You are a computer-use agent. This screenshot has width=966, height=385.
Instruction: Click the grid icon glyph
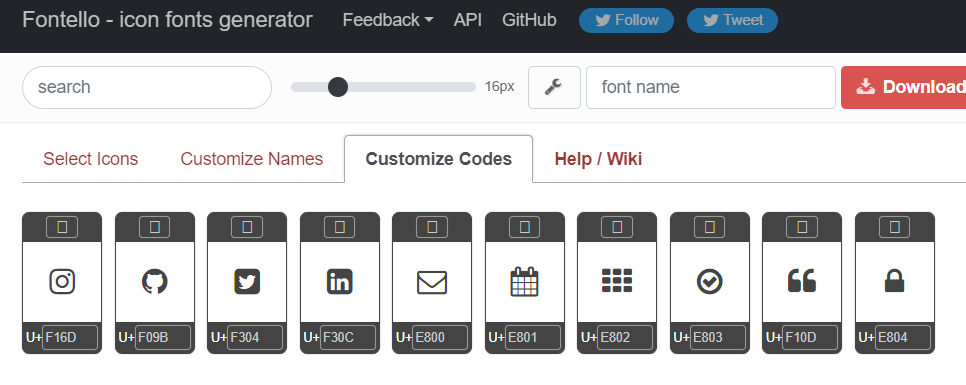(617, 281)
